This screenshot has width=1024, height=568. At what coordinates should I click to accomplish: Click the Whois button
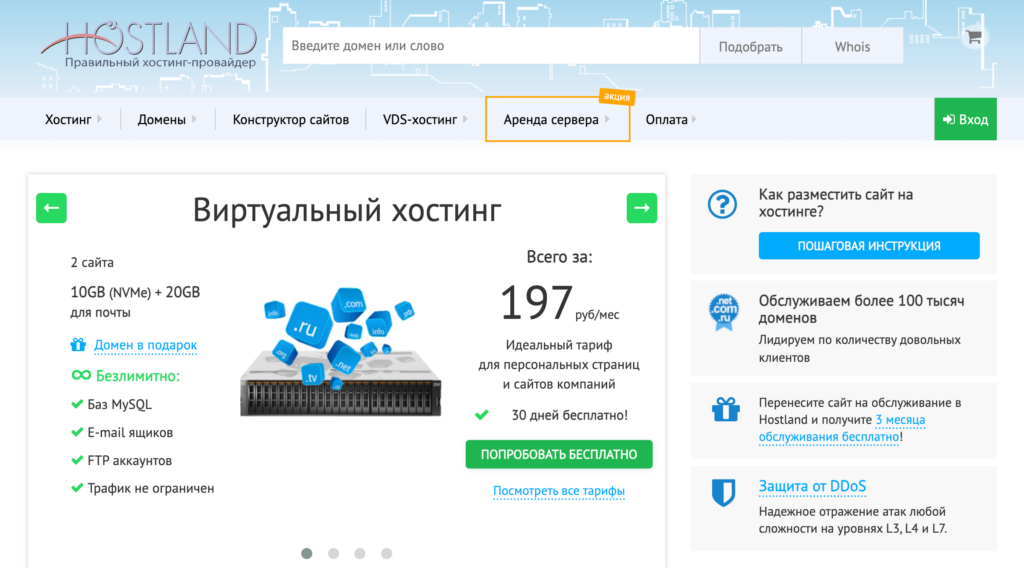852,46
